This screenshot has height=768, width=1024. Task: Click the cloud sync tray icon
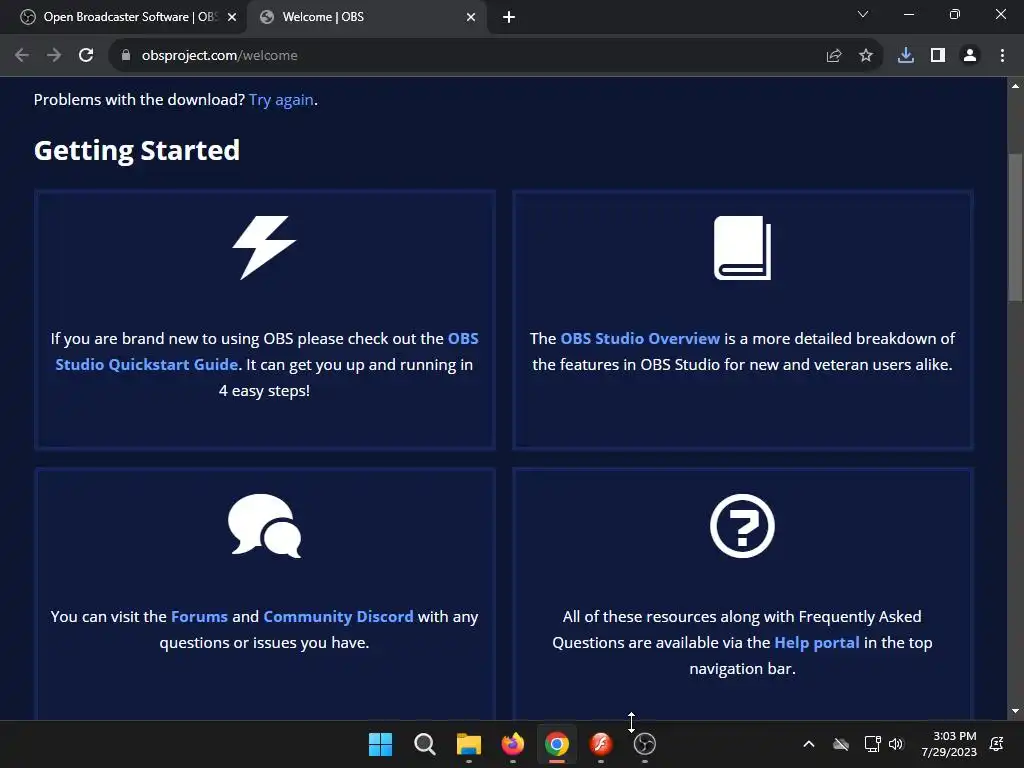coord(841,744)
